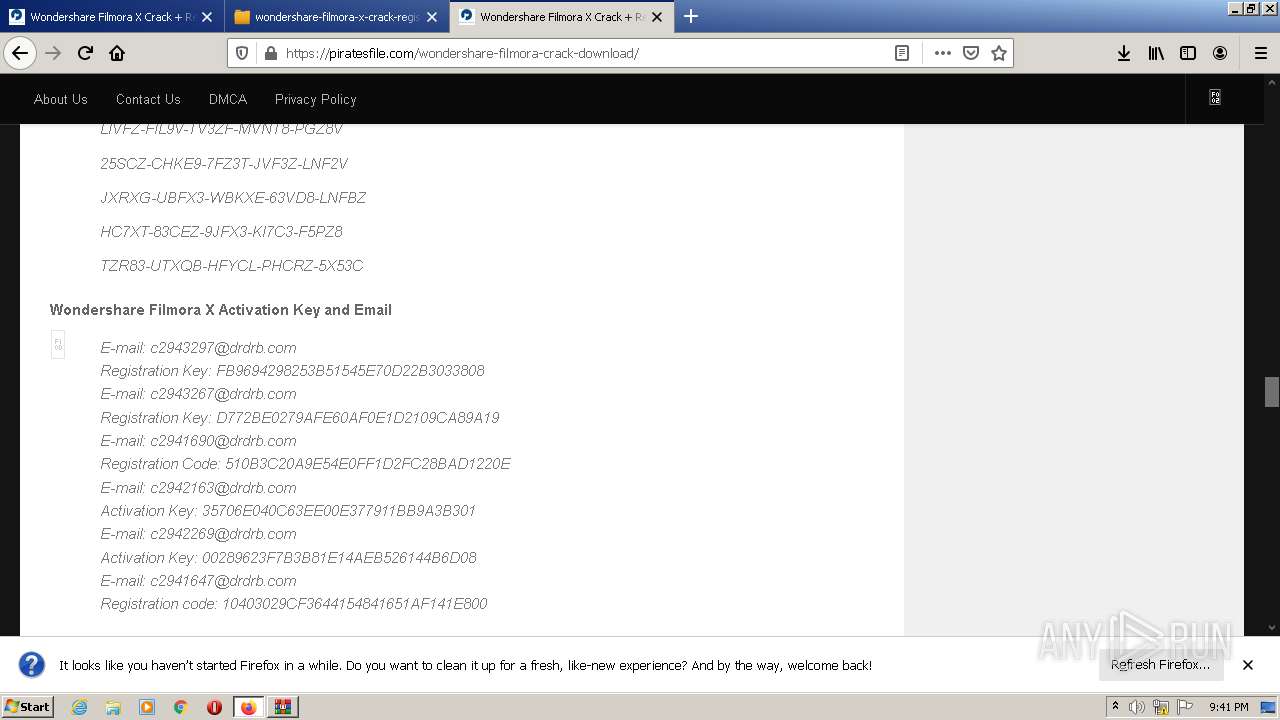Save page to Pocket

[971, 53]
